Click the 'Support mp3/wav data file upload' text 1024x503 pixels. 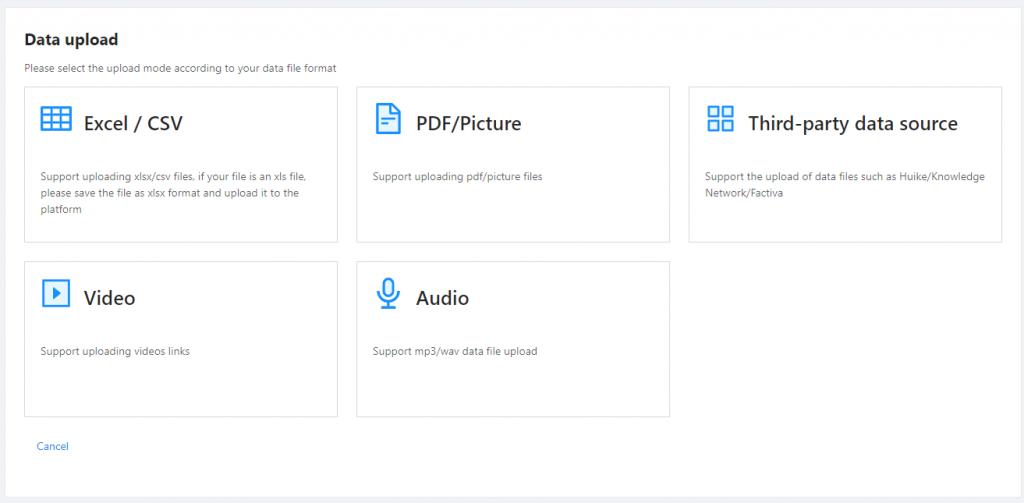(455, 351)
